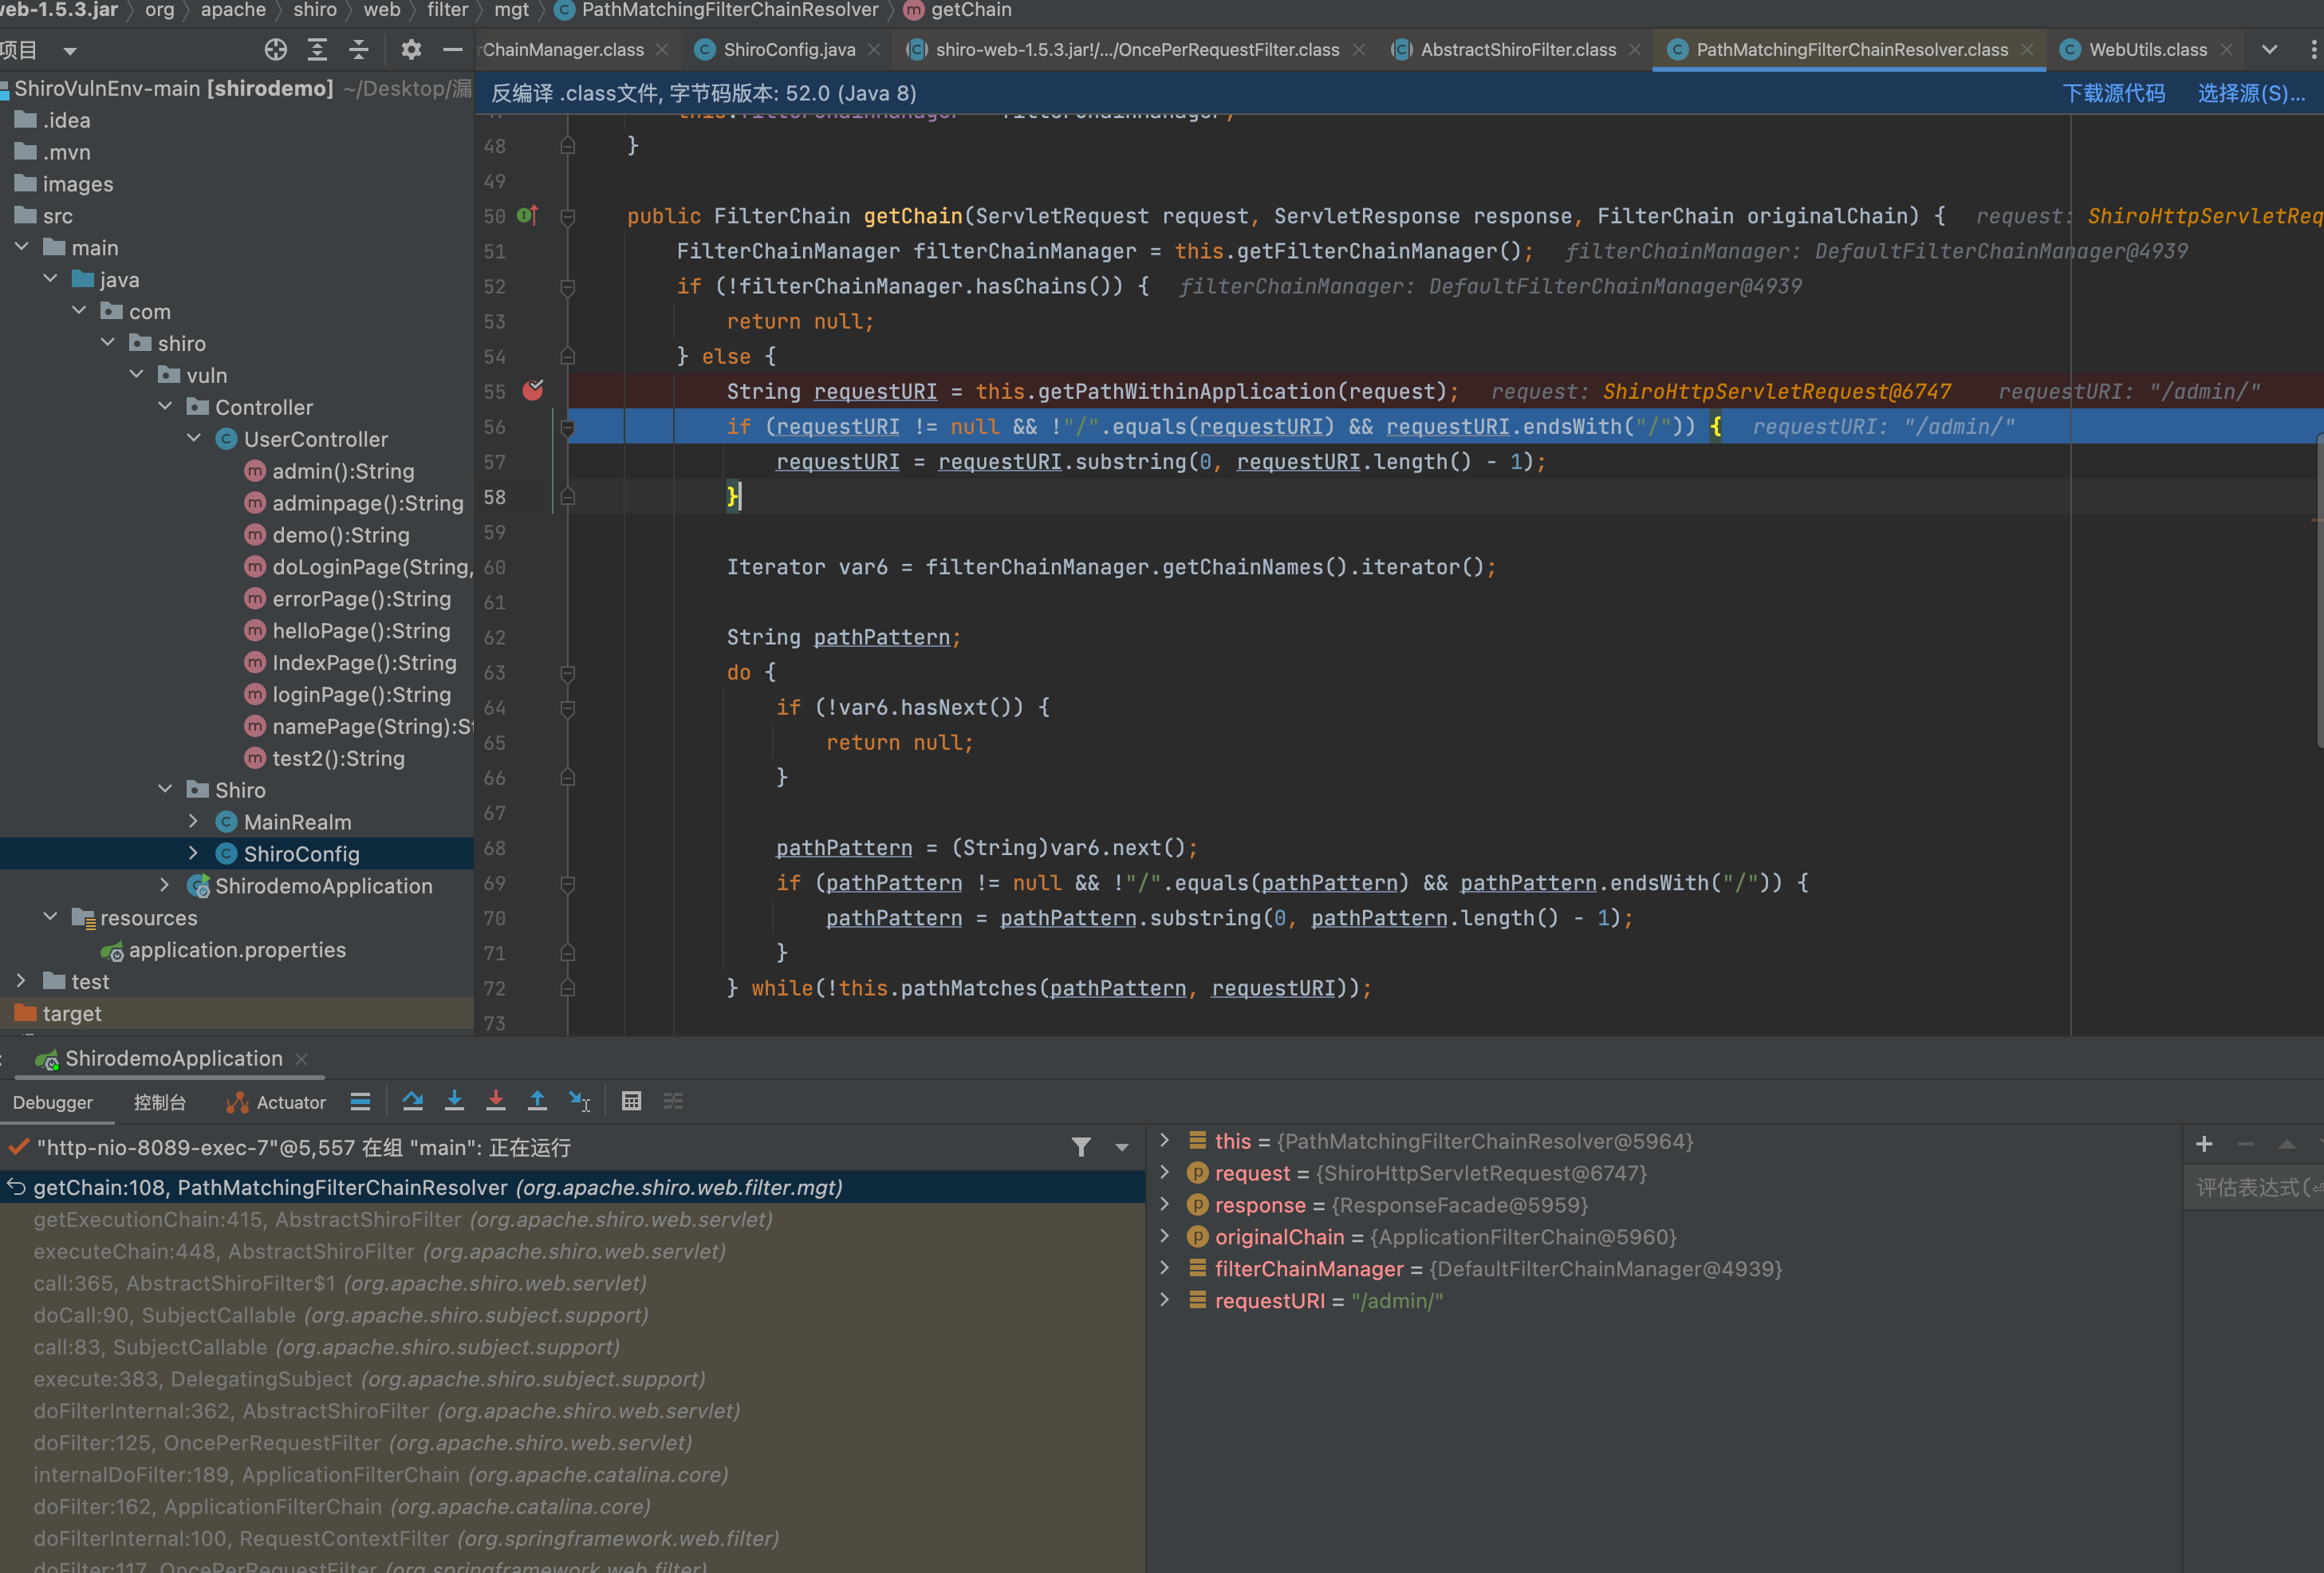Screen dimensions: 2324x1573
Task: Select the Debugger tab
Action: click(52, 1102)
